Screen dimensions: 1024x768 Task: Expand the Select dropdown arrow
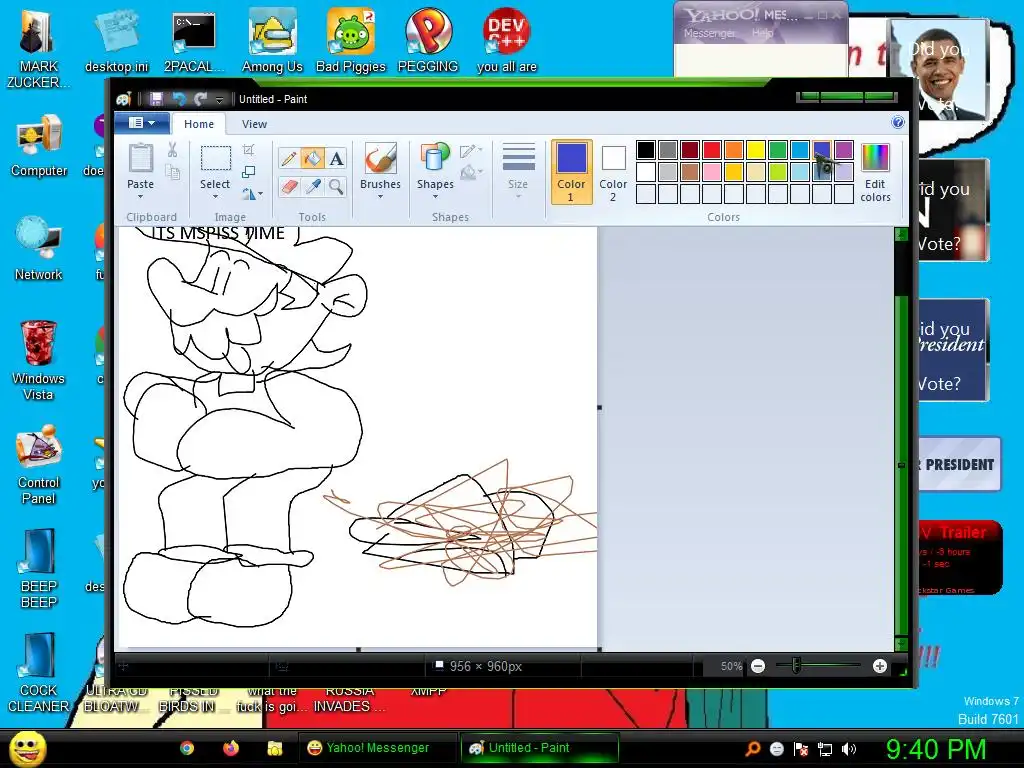pyautogui.click(x=215, y=197)
